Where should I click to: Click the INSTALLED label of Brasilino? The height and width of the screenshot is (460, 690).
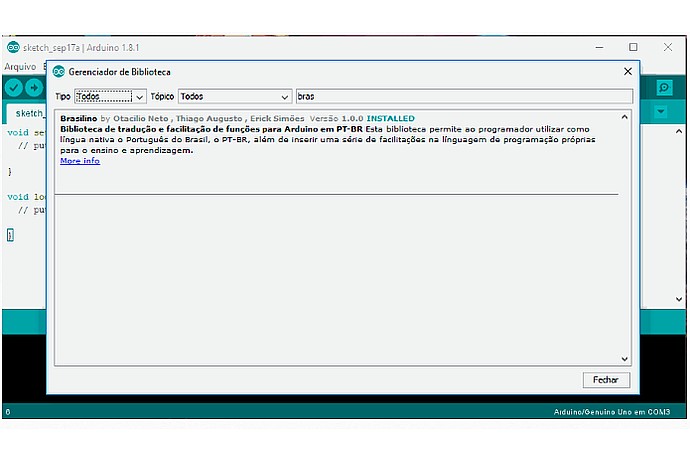coord(391,118)
